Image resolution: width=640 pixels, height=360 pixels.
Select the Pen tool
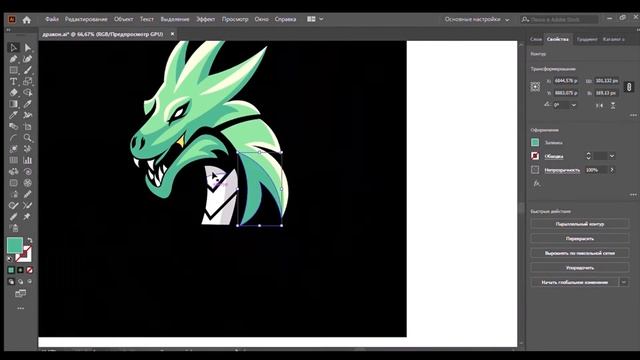pos(13,59)
